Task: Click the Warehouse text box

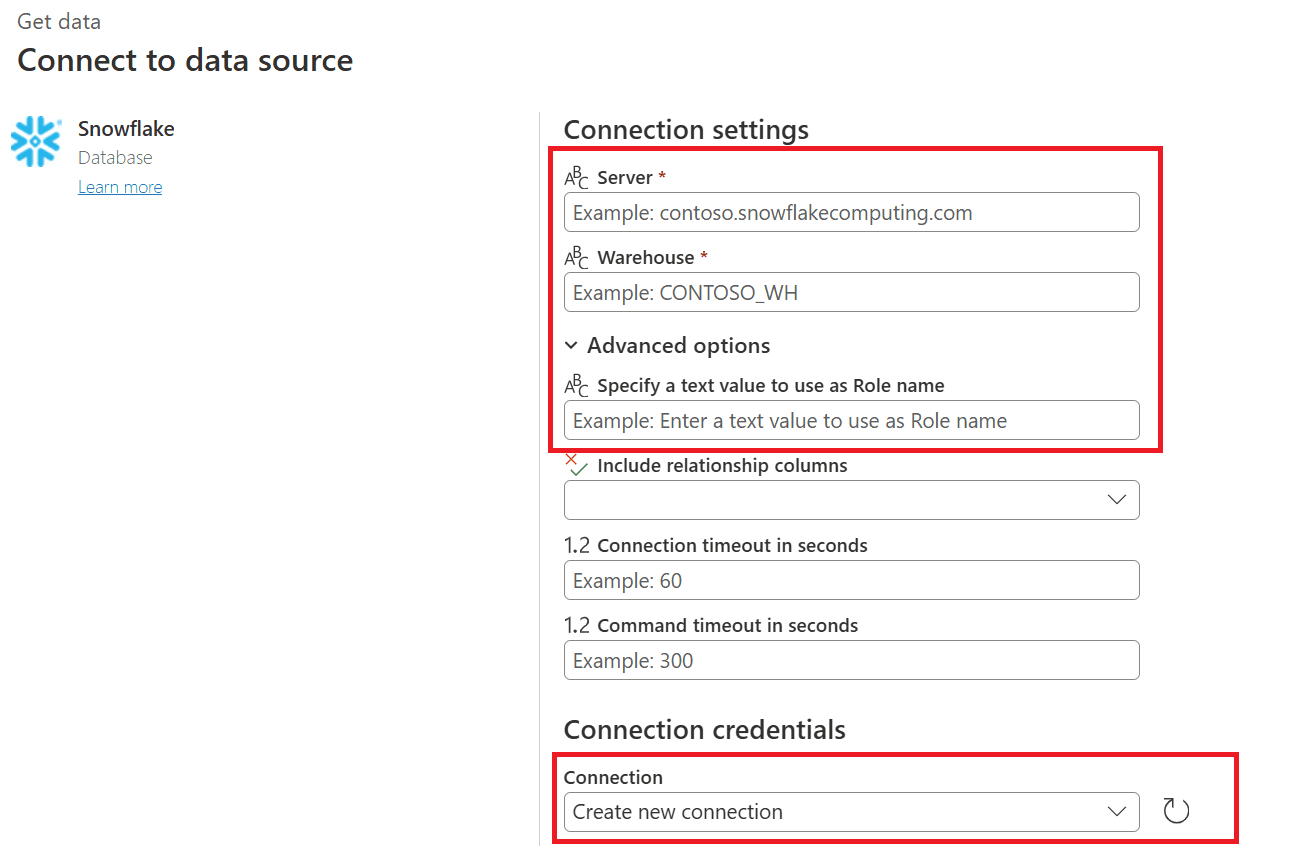Action: (x=851, y=292)
